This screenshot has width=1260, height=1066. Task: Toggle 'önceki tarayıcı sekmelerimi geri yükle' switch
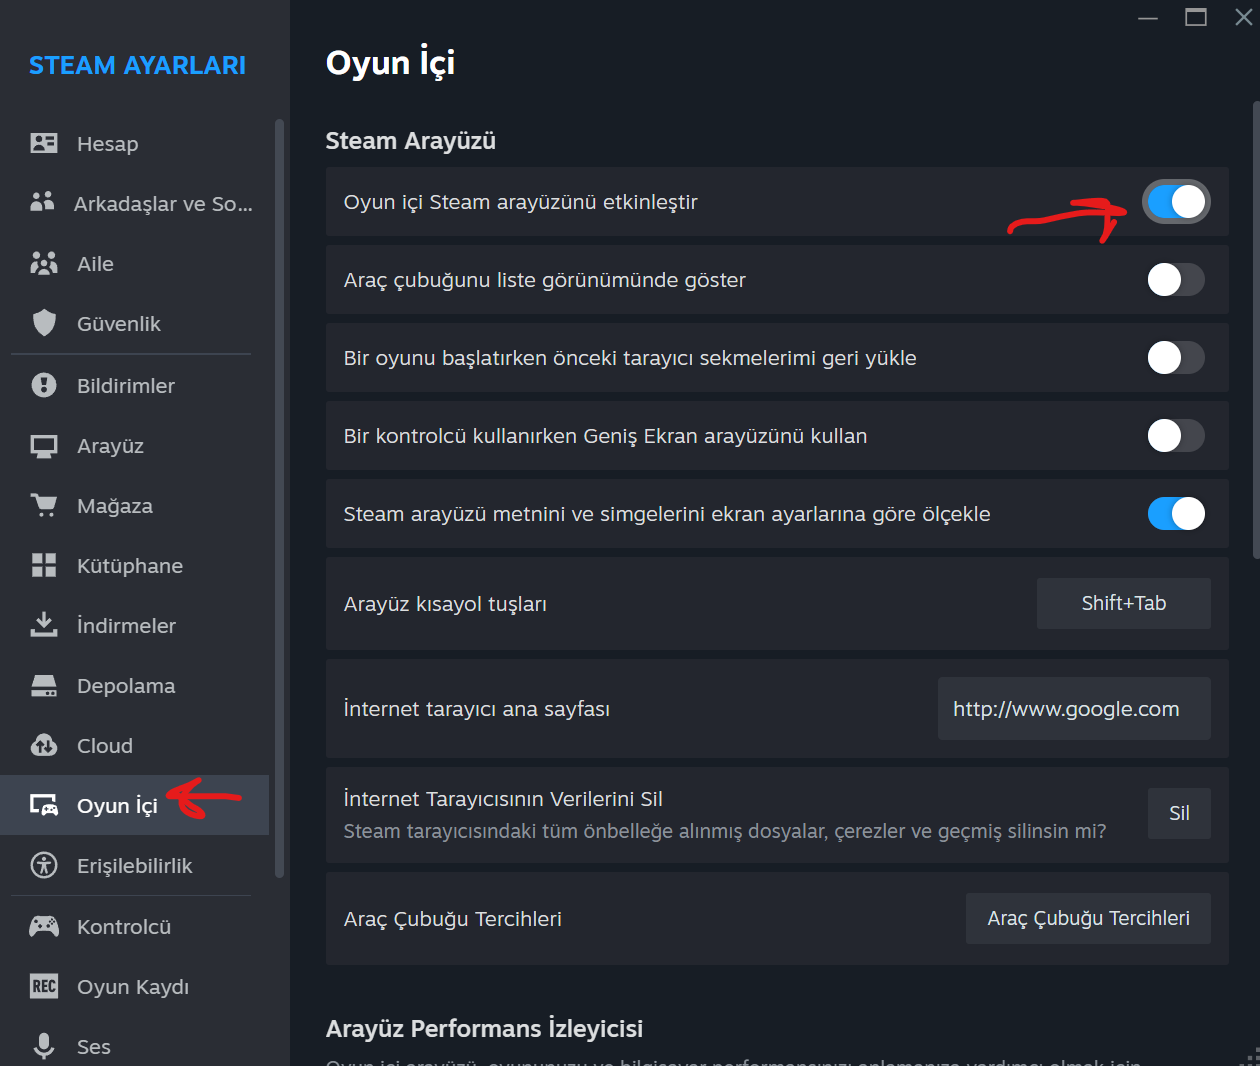tap(1176, 358)
